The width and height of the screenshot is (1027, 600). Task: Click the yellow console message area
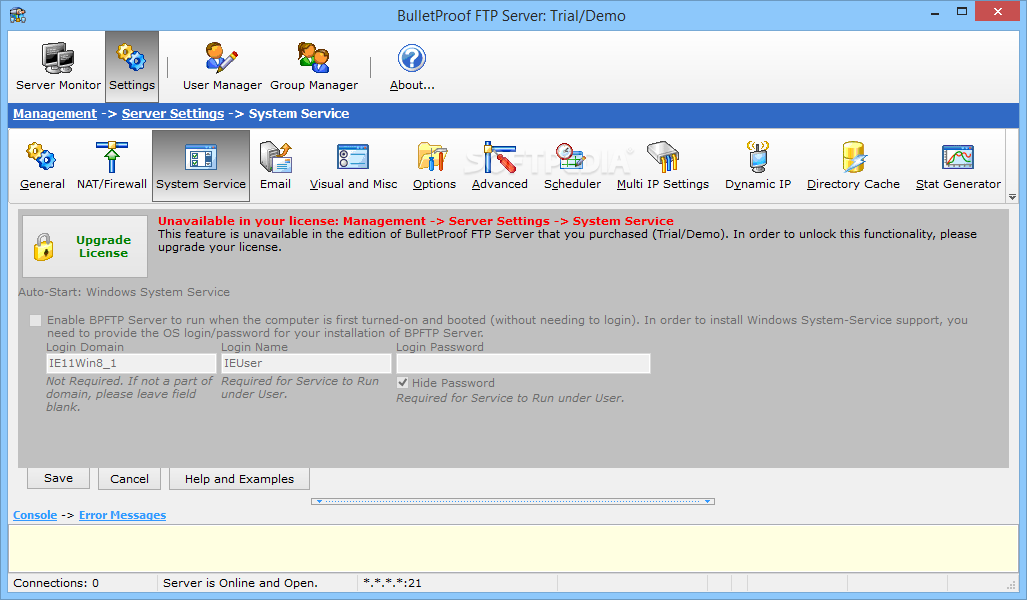[x=513, y=548]
